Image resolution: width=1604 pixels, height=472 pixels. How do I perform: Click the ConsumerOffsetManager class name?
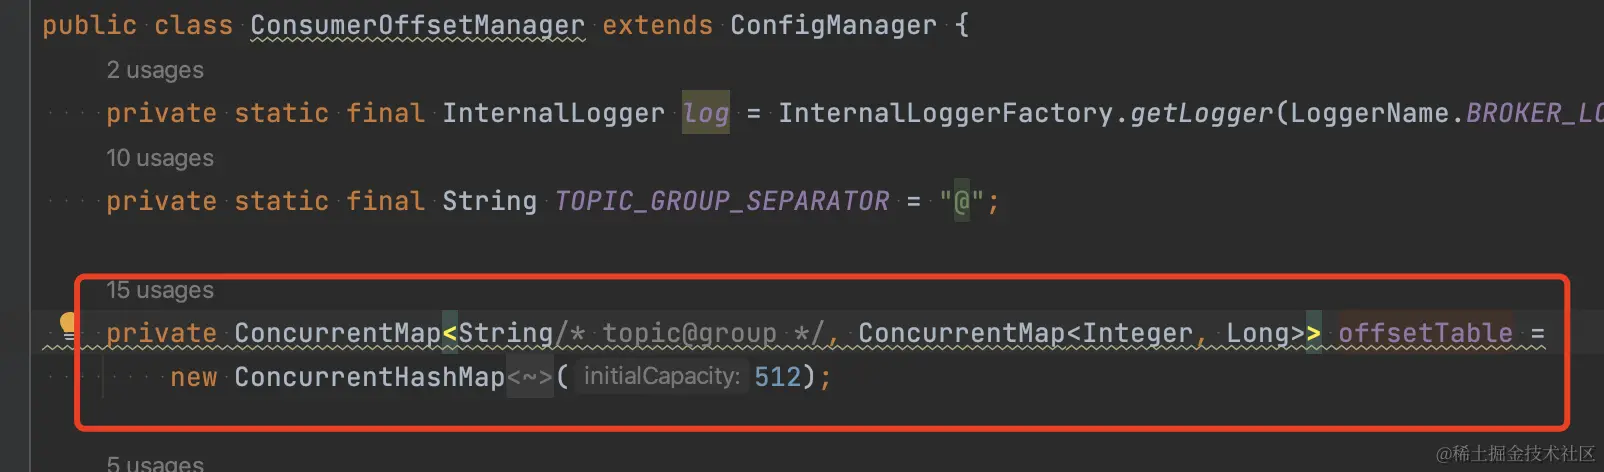(417, 25)
